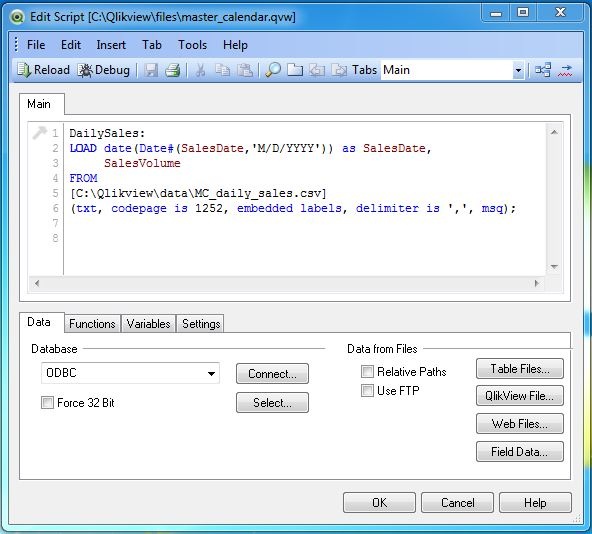Image resolution: width=592 pixels, height=534 pixels.
Task: Promote tab with left-arrow tab icon
Action: coord(317,70)
